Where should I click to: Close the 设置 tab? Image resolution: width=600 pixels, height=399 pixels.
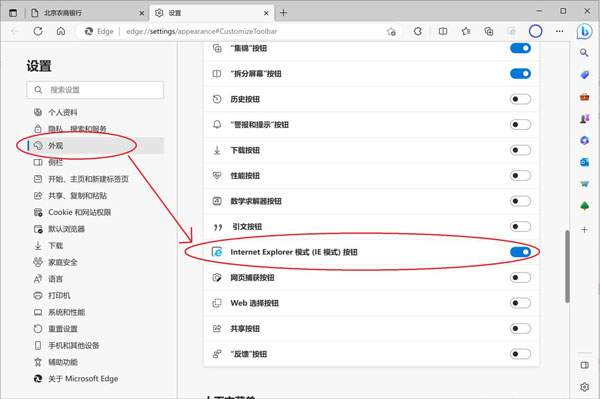266,13
